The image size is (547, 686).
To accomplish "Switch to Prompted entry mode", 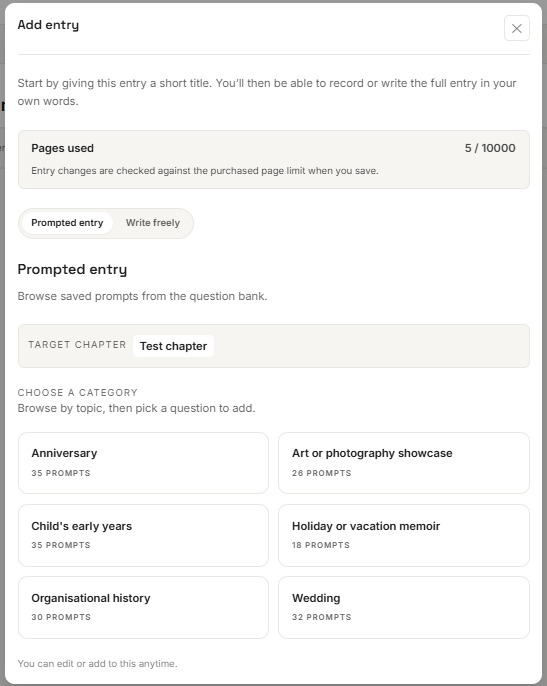I will pos(67,223).
